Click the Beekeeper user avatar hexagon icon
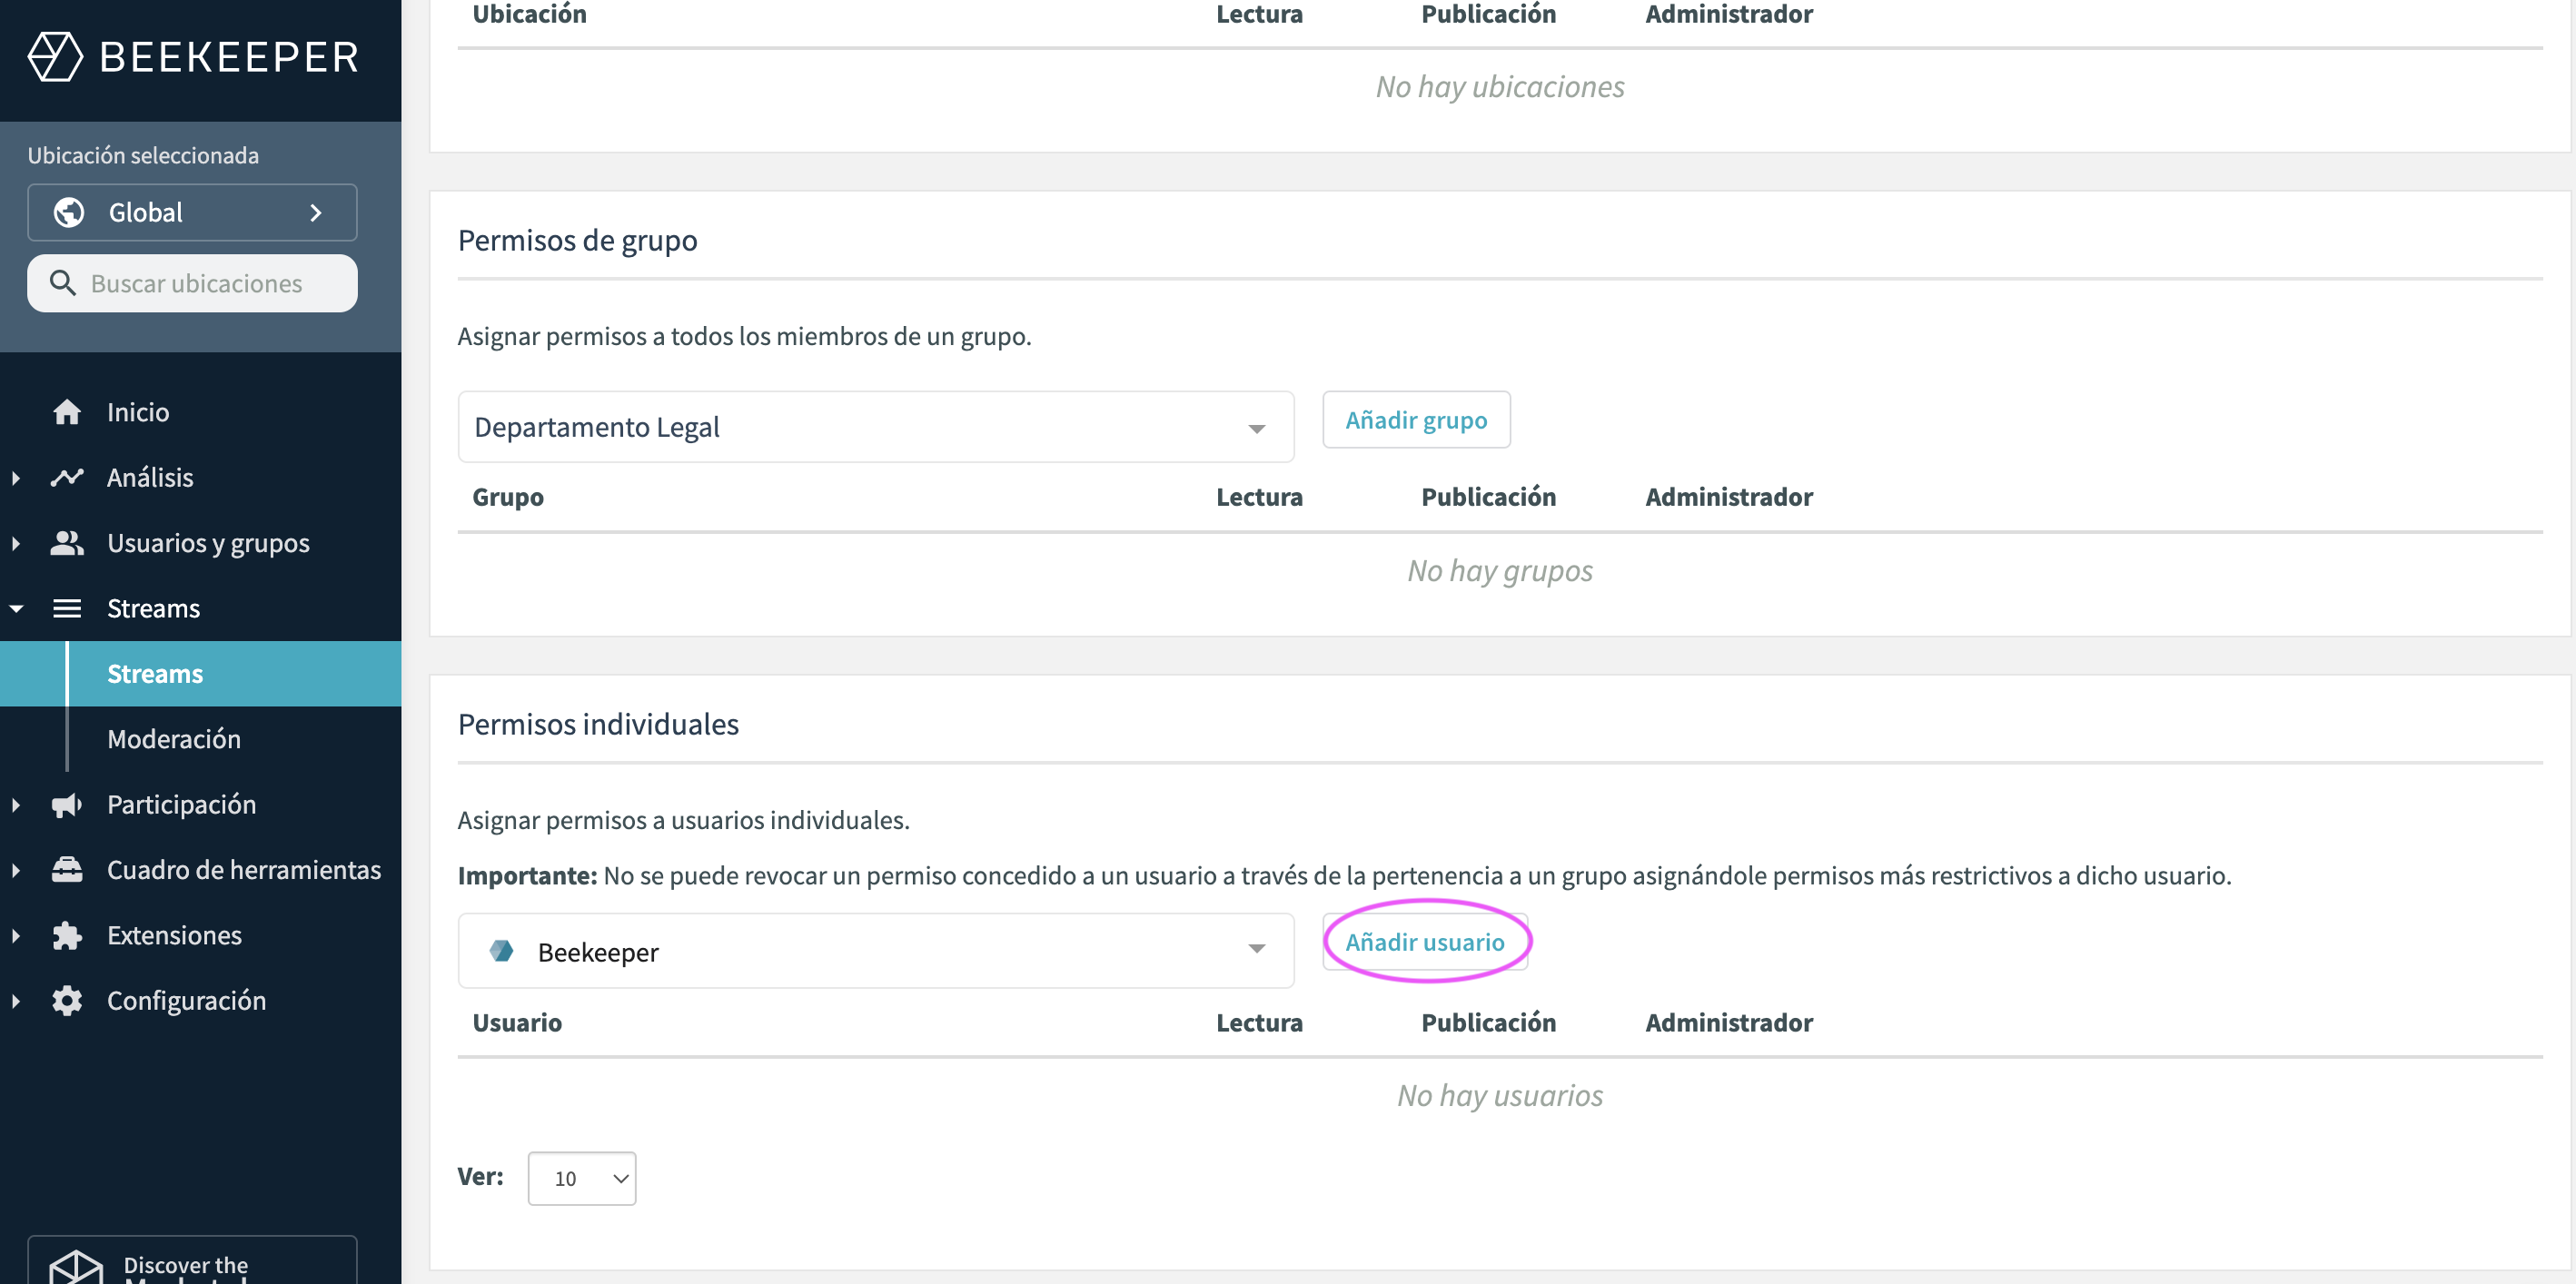The height and width of the screenshot is (1284, 2576). [x=502, y=951]
